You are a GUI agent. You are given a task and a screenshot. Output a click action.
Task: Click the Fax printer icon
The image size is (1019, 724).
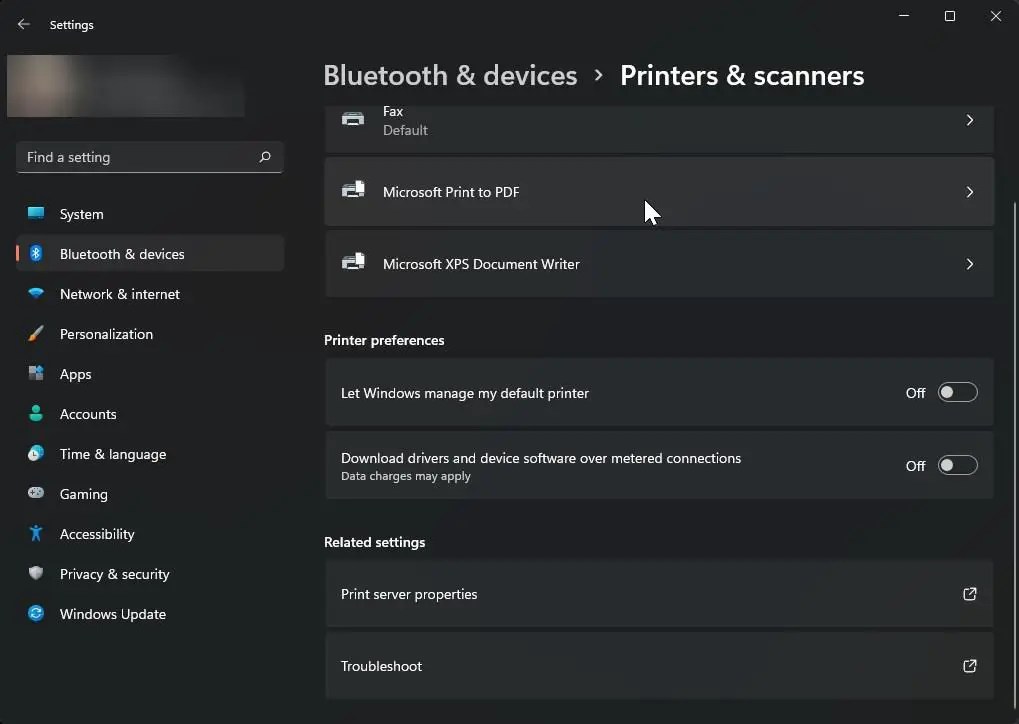[x=353, y=119]
